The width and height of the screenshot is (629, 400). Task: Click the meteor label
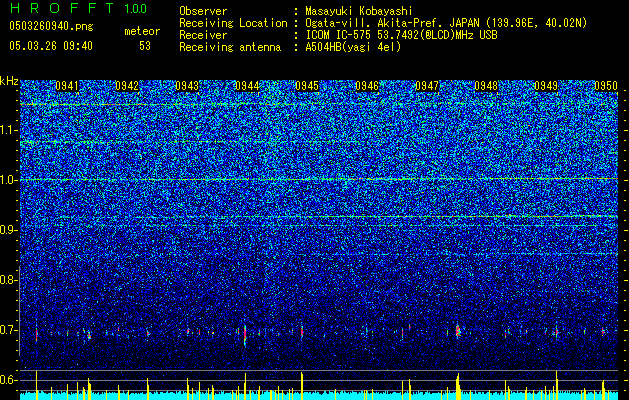142,31
